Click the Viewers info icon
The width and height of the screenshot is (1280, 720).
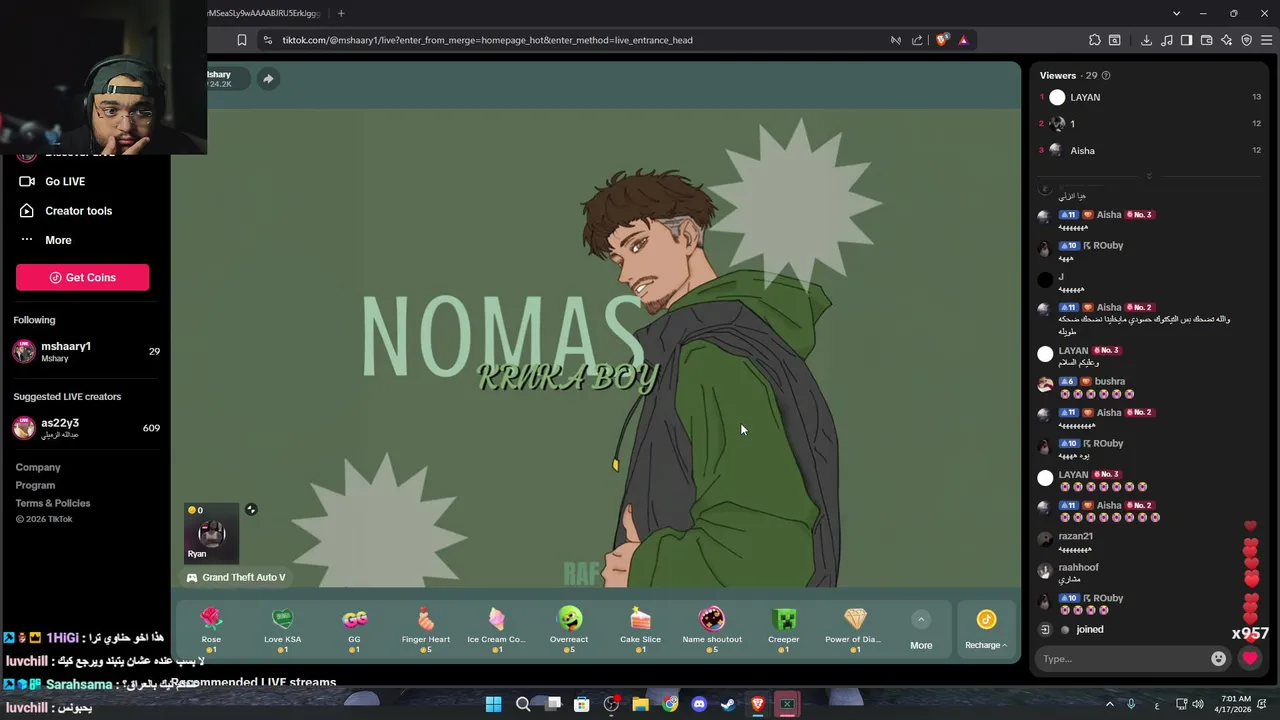coord(1105,75)
